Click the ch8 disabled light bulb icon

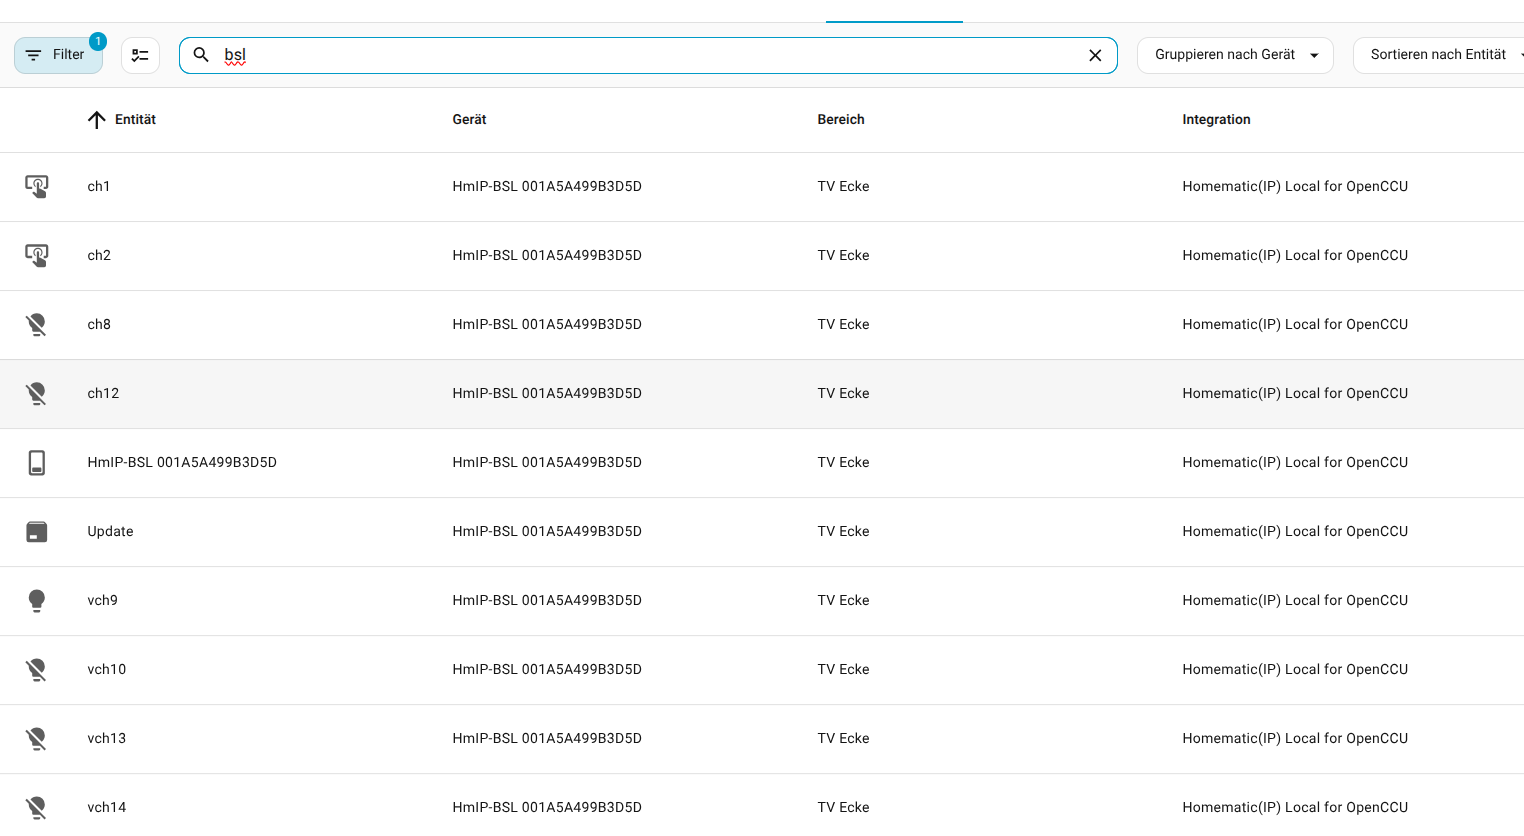[37, 324]
